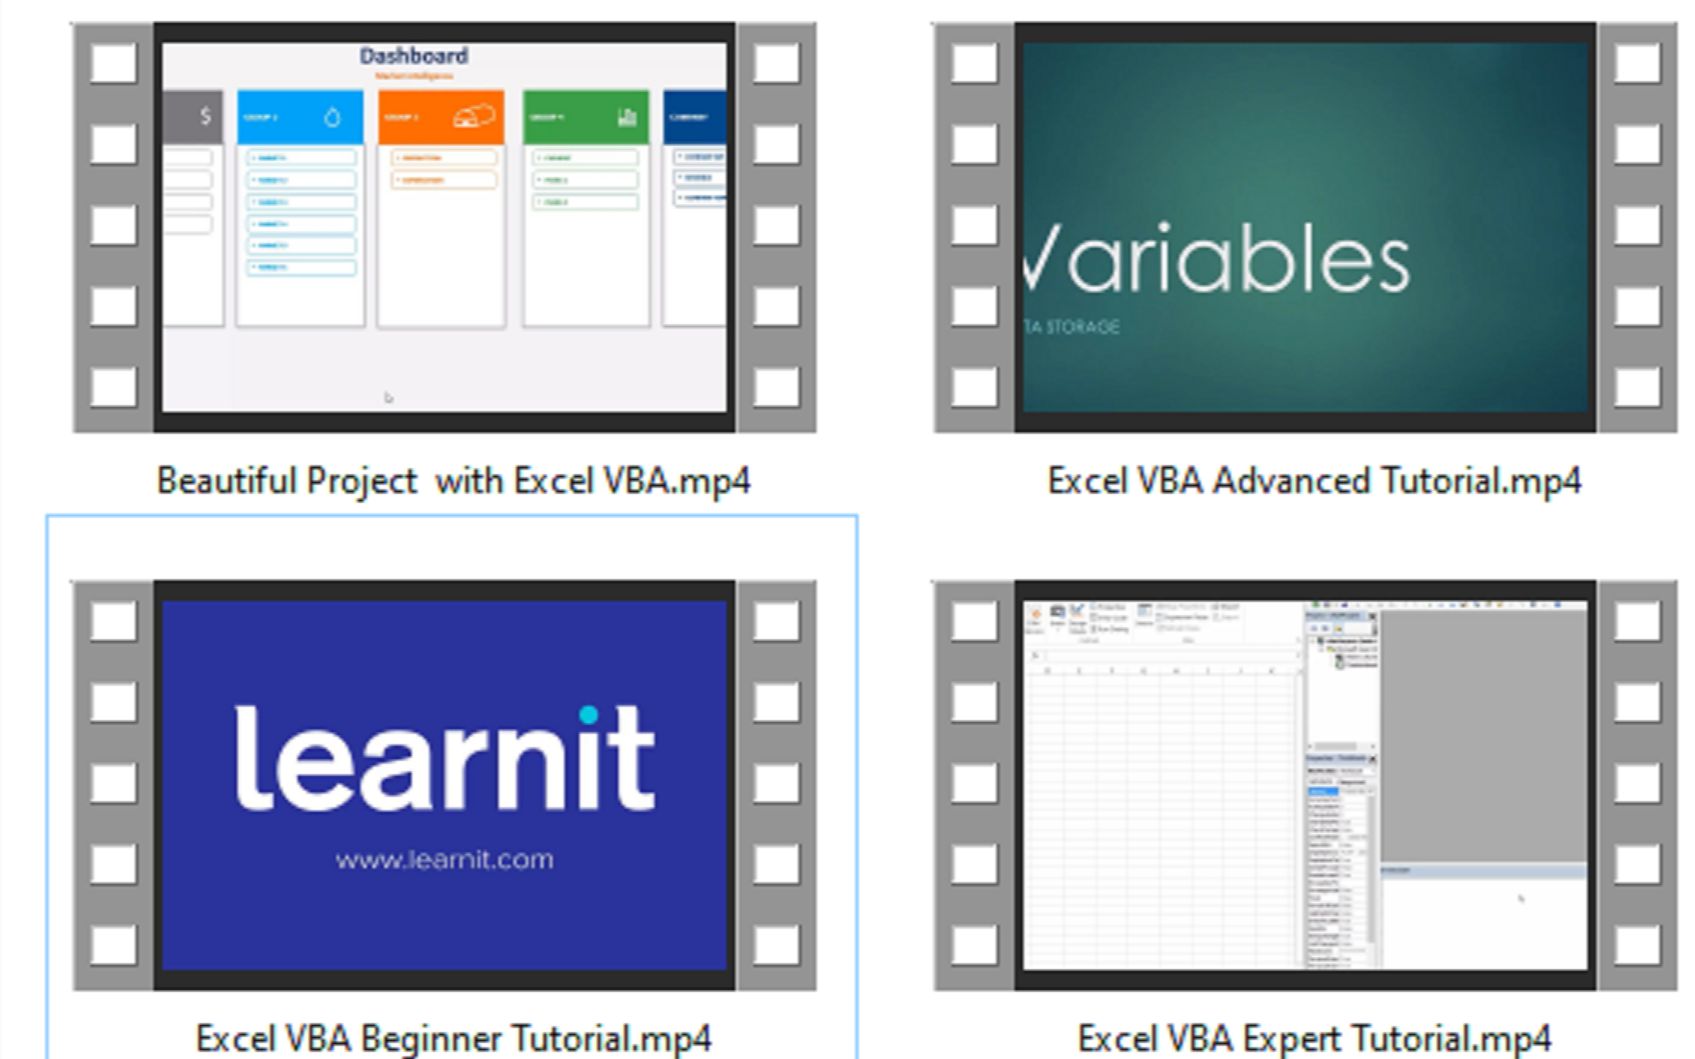The width and height of the screenshot is (1695, 1059).
Task: Click the file name "Beautiful Project with Excel VBA.mp4"
Action: 453,481
